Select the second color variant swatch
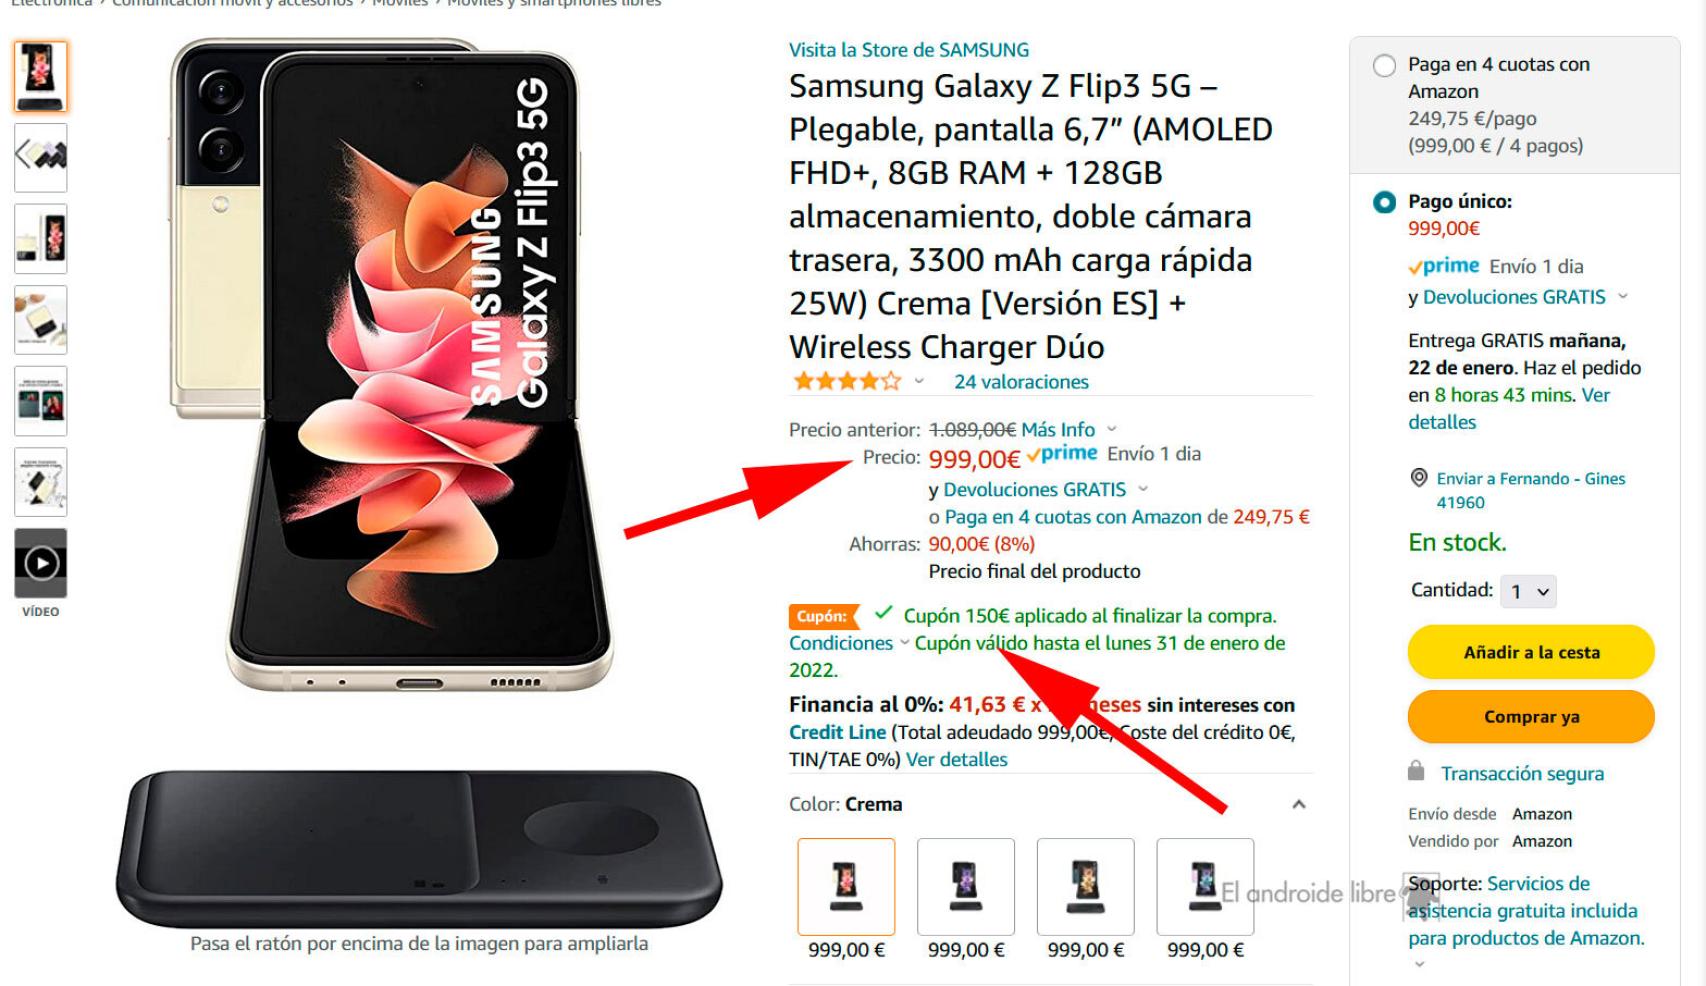 [x=965, y=886]
